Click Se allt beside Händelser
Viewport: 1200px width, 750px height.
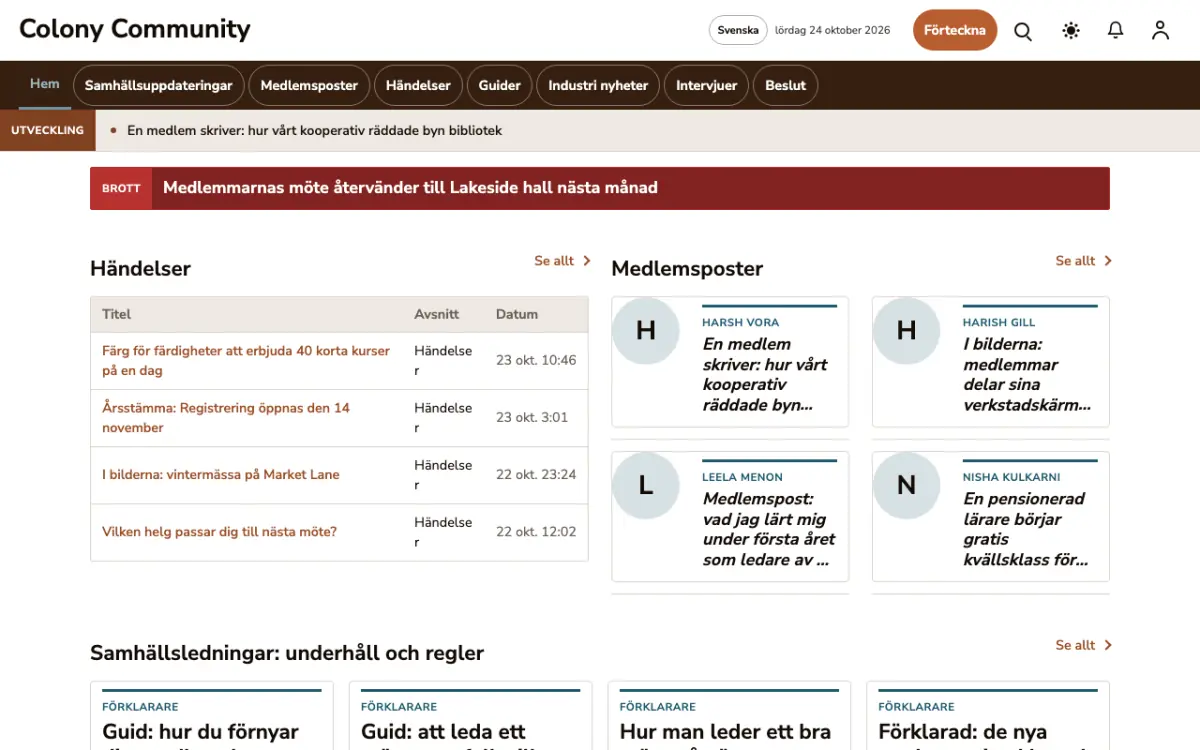pos(563,261)
